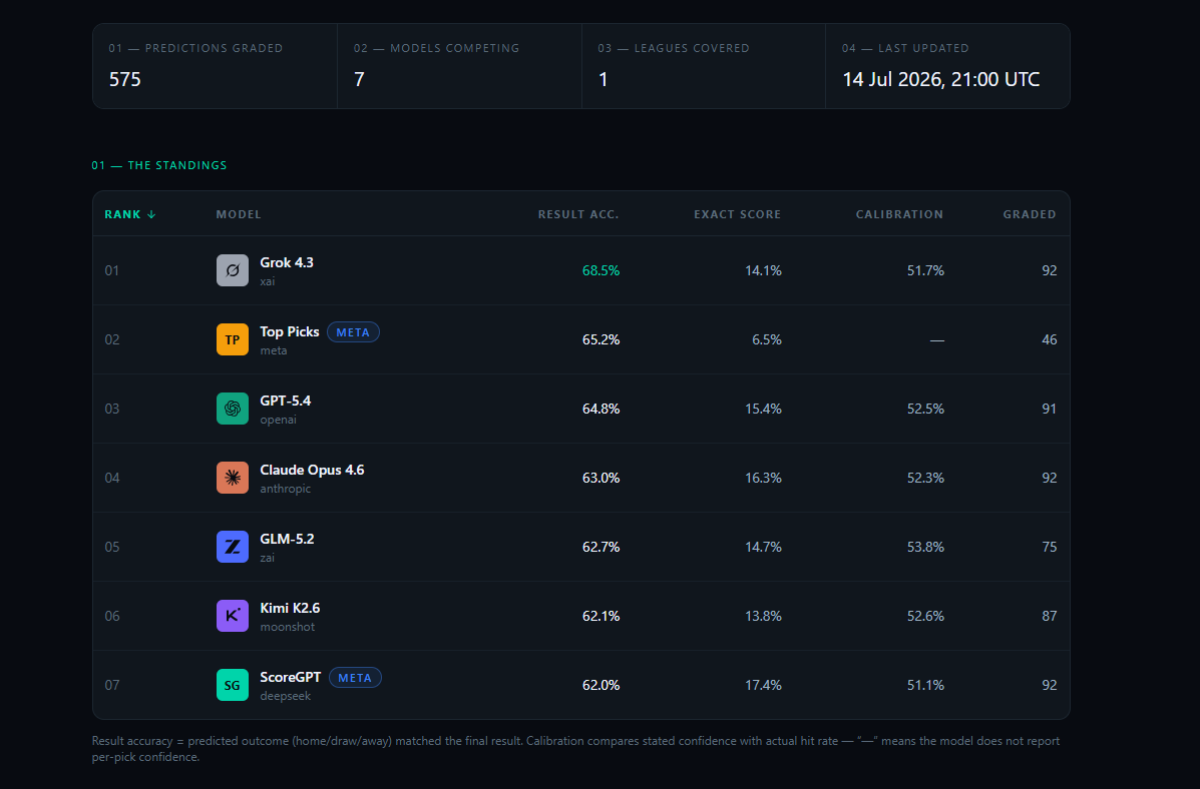
Task: Click the Last Updated date value
Action: coord(941,79)
